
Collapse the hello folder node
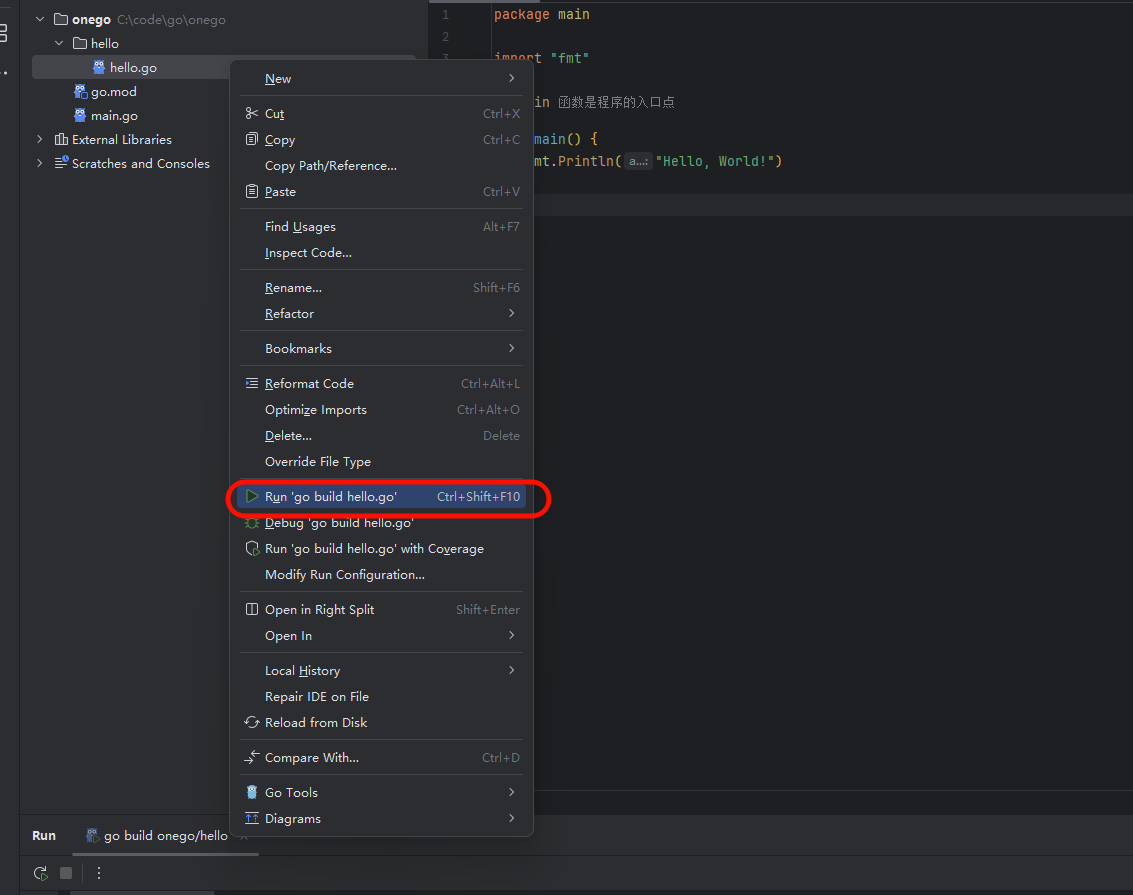(59, 43)
